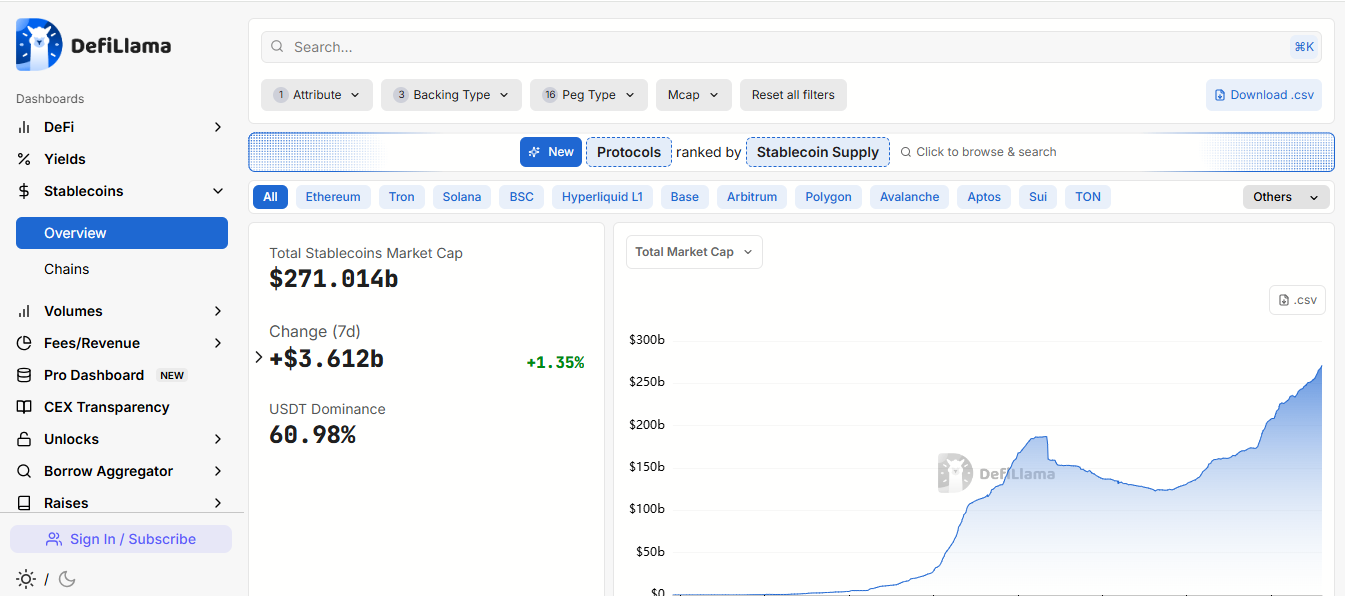
Task: Collapse the Stablecoins sidebar section
Action: point(218,191)
